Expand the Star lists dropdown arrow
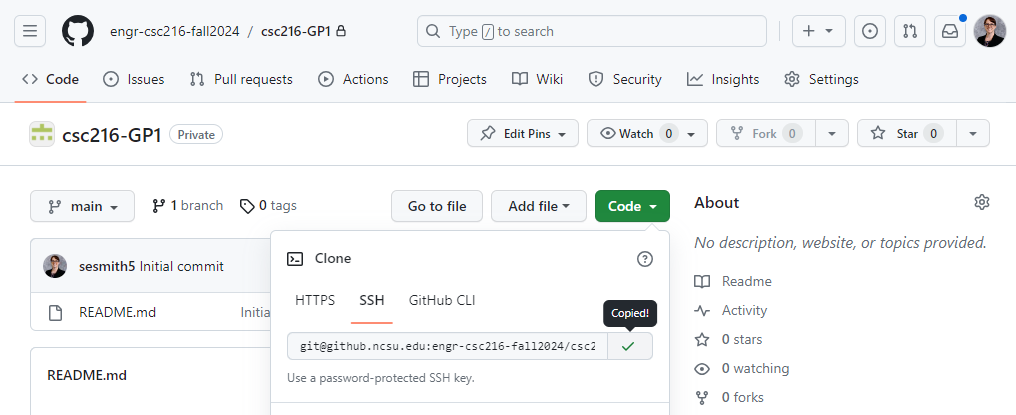 (x=973, y=134)
